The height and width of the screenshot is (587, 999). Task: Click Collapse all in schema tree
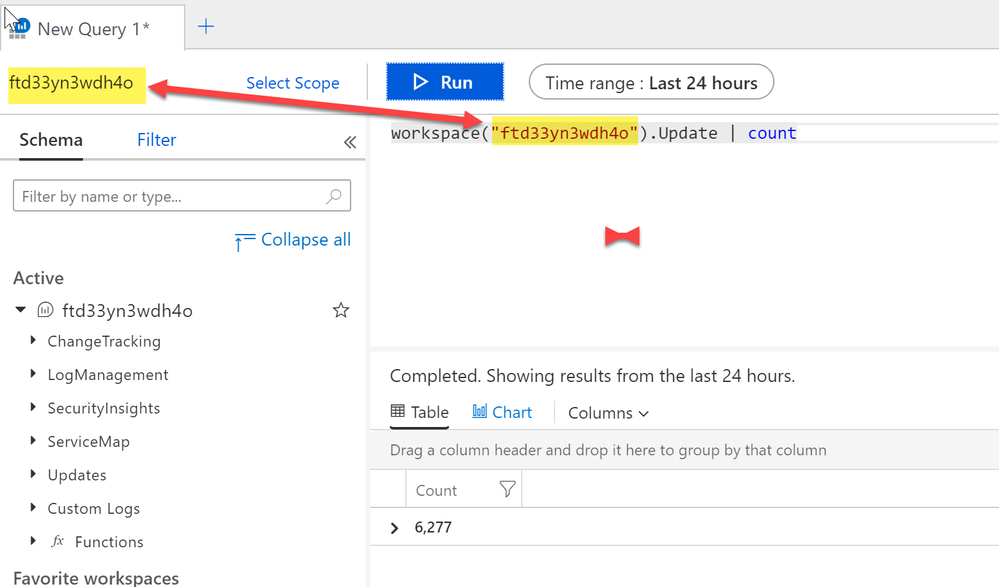[293, 240]
